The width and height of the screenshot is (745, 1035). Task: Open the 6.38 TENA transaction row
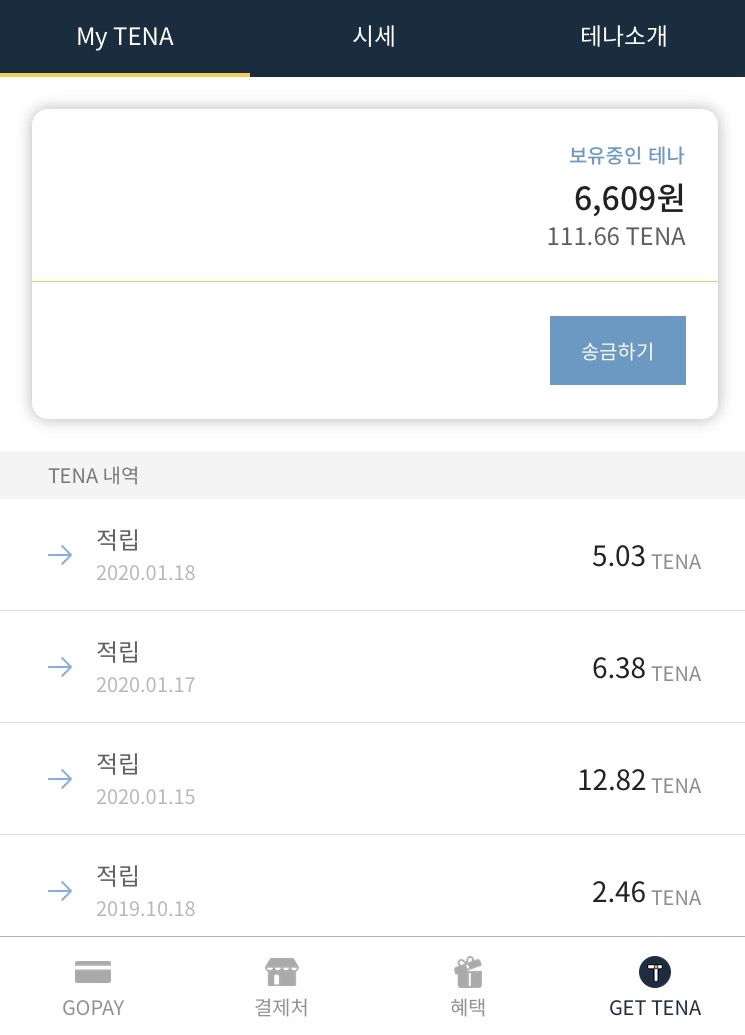372,667
